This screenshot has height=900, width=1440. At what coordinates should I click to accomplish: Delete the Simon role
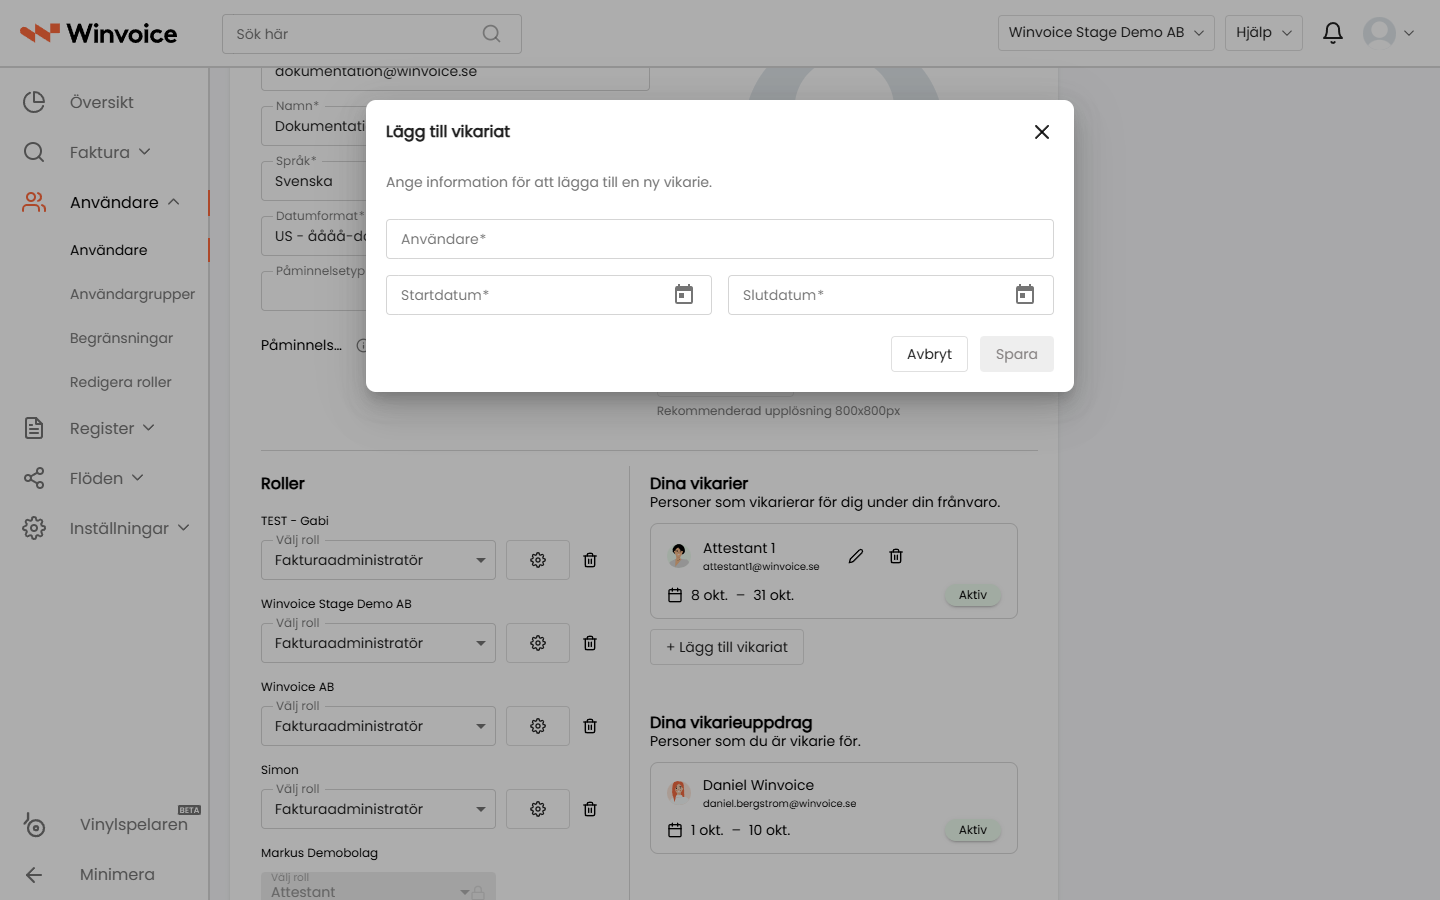(590, 809)
